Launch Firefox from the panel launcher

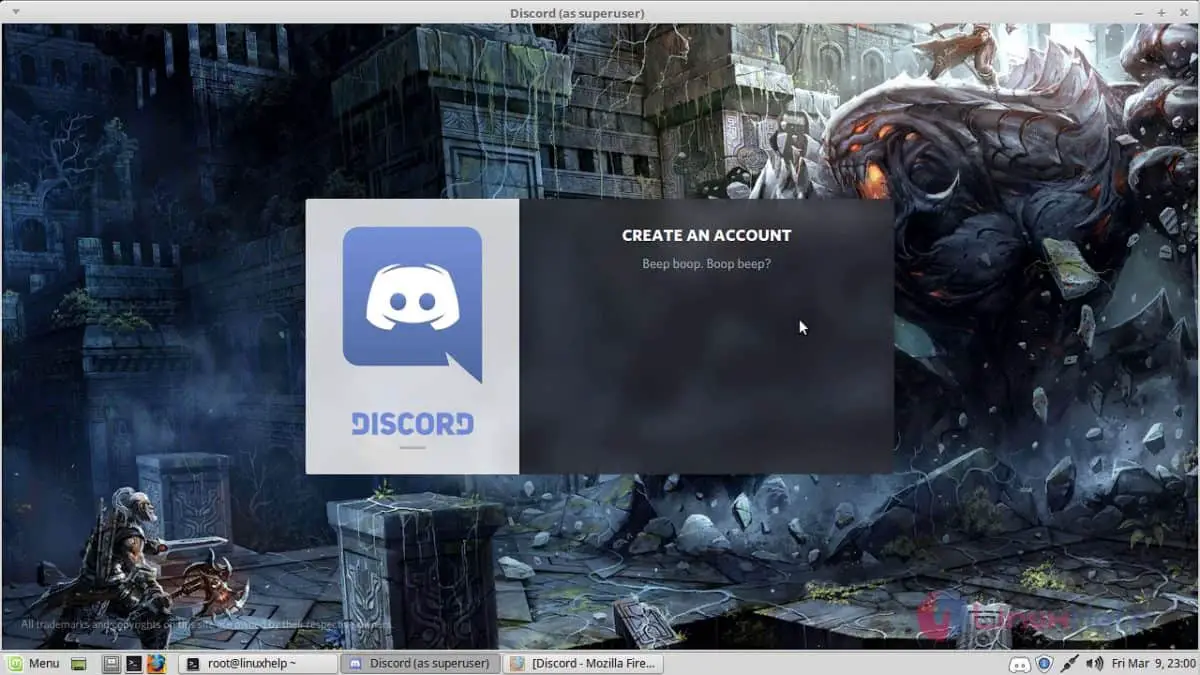coord(156,663)
